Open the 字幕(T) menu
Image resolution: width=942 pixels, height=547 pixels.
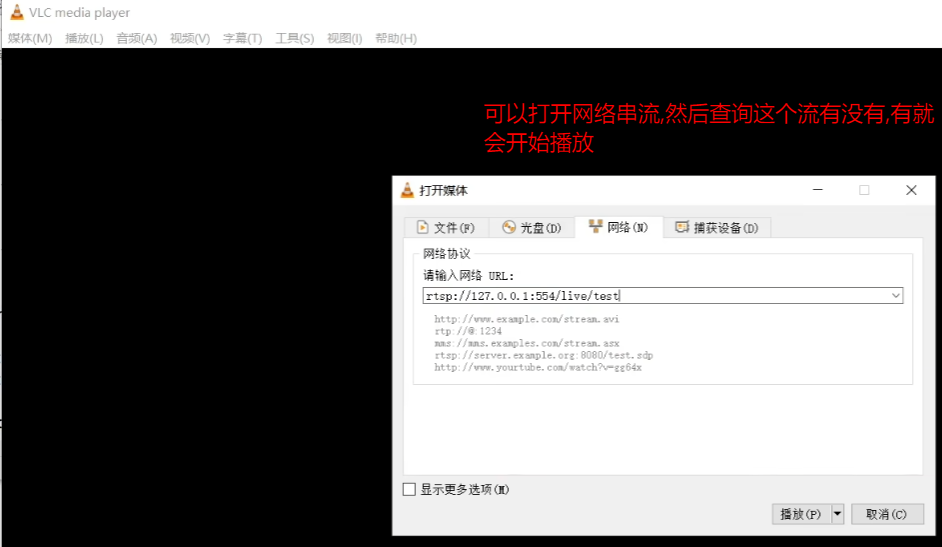242,38
